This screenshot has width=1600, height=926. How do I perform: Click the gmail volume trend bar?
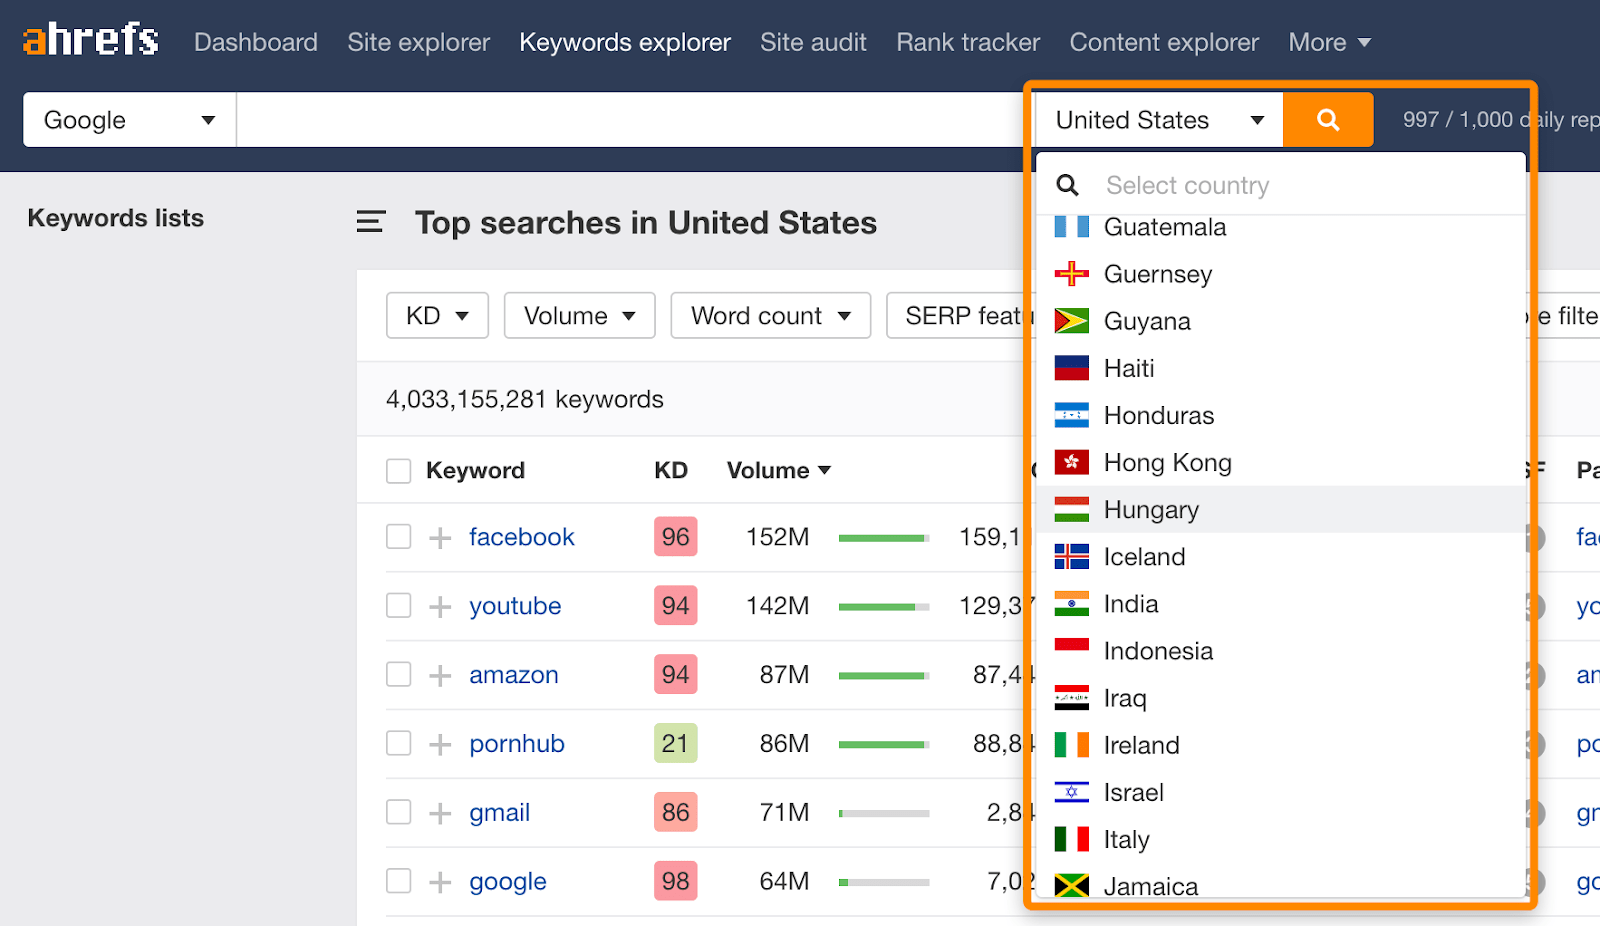click(x=884, y=814)
